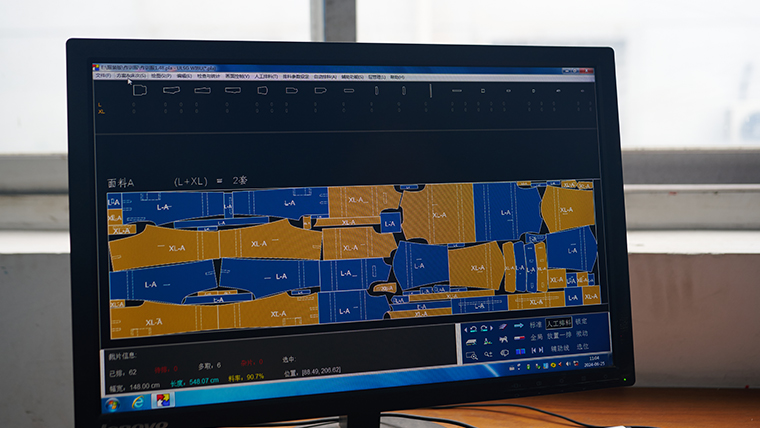Select the lasso ellipse icon in the toolbox
Image resolution: width=760 pixels, height=428 pixels.
[505, 353]
